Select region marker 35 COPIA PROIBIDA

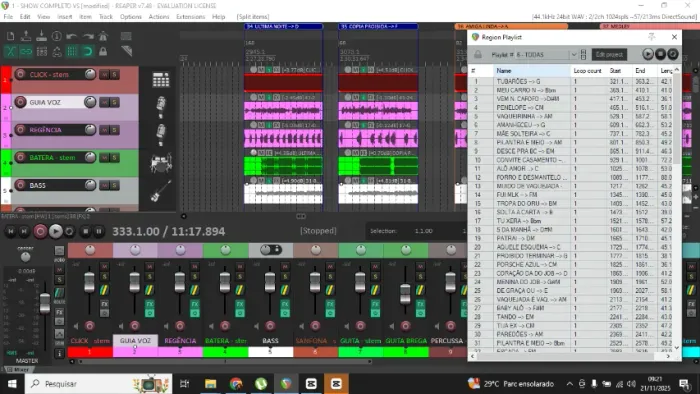click(x=378, y=26)
